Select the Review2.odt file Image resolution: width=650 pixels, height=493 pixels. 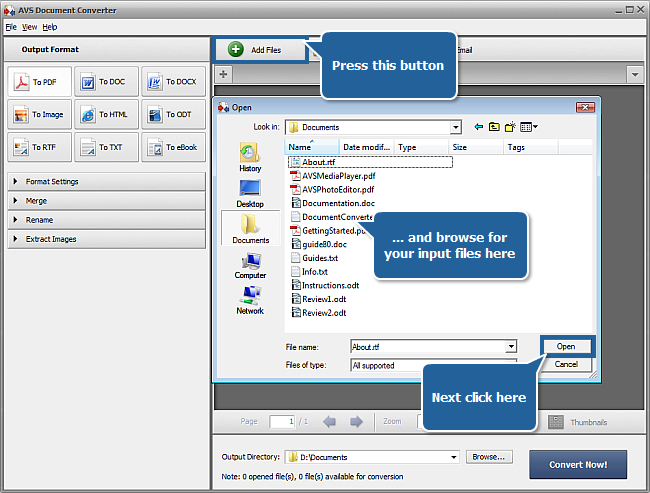318,313
